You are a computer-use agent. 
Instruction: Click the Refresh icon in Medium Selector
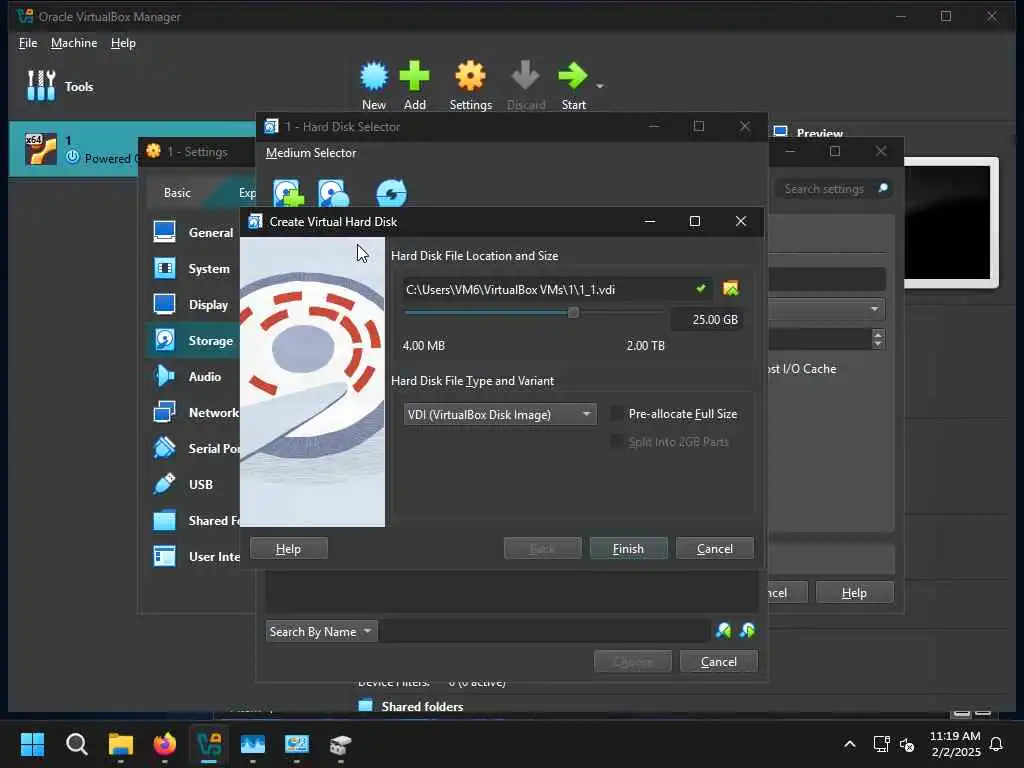(x=391, y=193)
